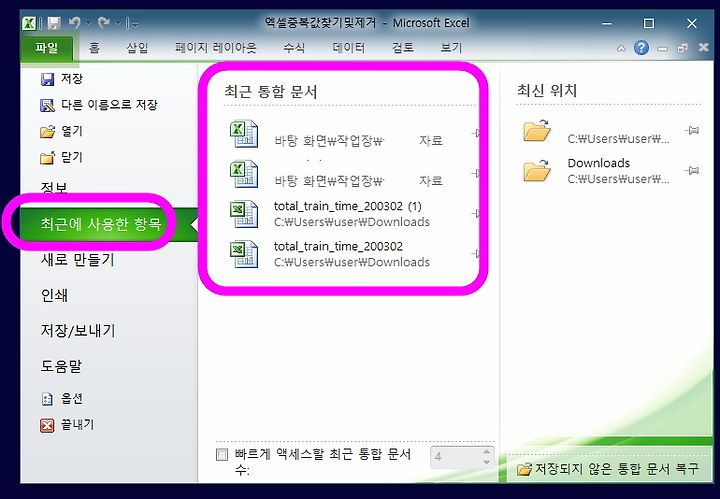Decrease the quick access workbook count
720x499 pixels.
point(487,462)
